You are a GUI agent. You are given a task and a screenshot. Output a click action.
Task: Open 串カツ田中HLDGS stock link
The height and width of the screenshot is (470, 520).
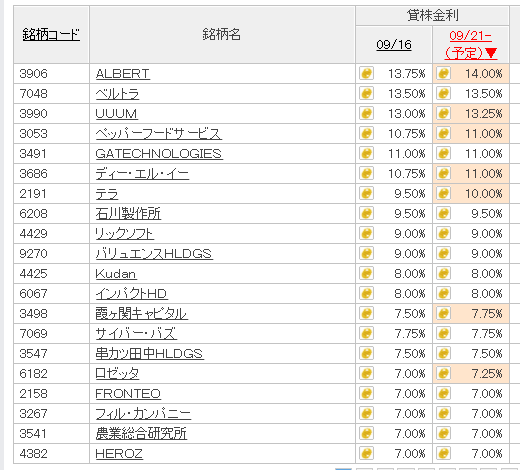149,354
